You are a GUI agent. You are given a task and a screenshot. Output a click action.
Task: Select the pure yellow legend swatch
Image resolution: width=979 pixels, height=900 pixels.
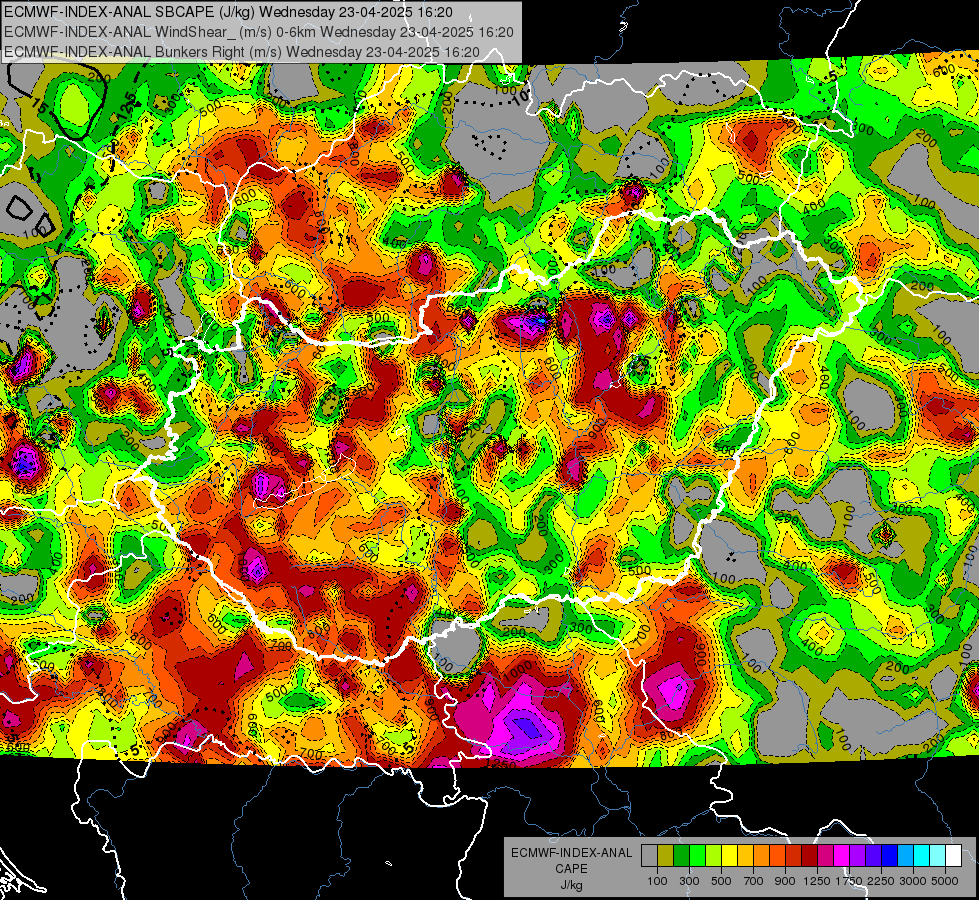click(729, 856)
